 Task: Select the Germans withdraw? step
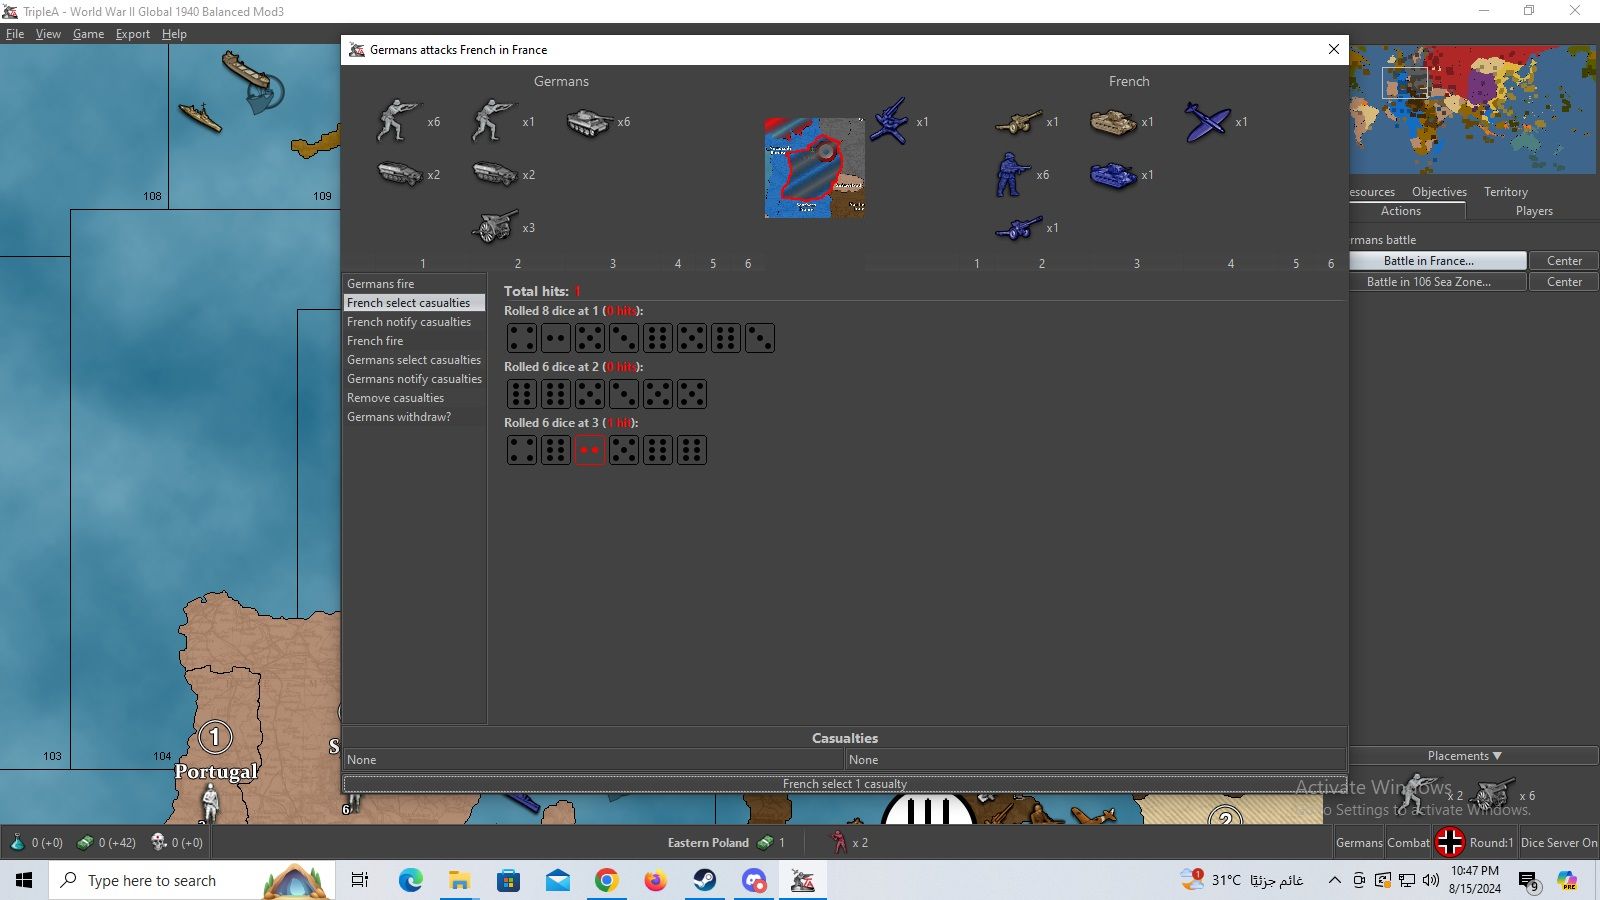414,417
